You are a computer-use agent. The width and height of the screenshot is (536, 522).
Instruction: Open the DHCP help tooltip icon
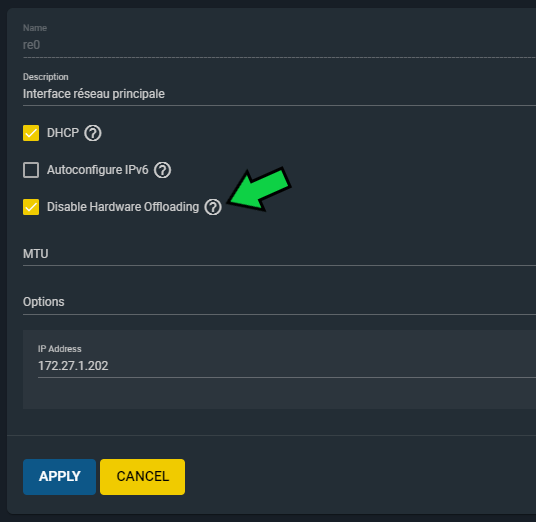click(93, 133)
